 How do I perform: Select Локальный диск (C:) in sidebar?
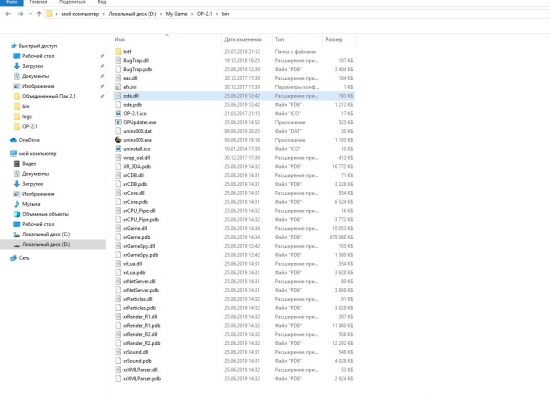point(46,234)
